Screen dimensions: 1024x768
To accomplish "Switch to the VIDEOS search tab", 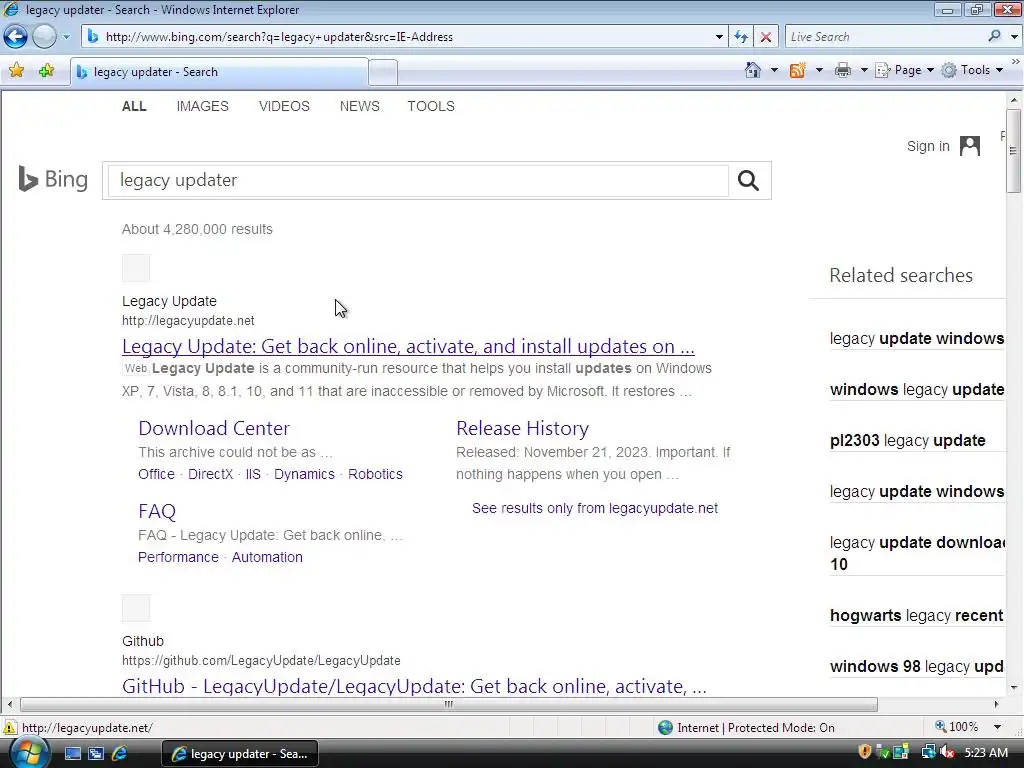I will tap(284, 106).
